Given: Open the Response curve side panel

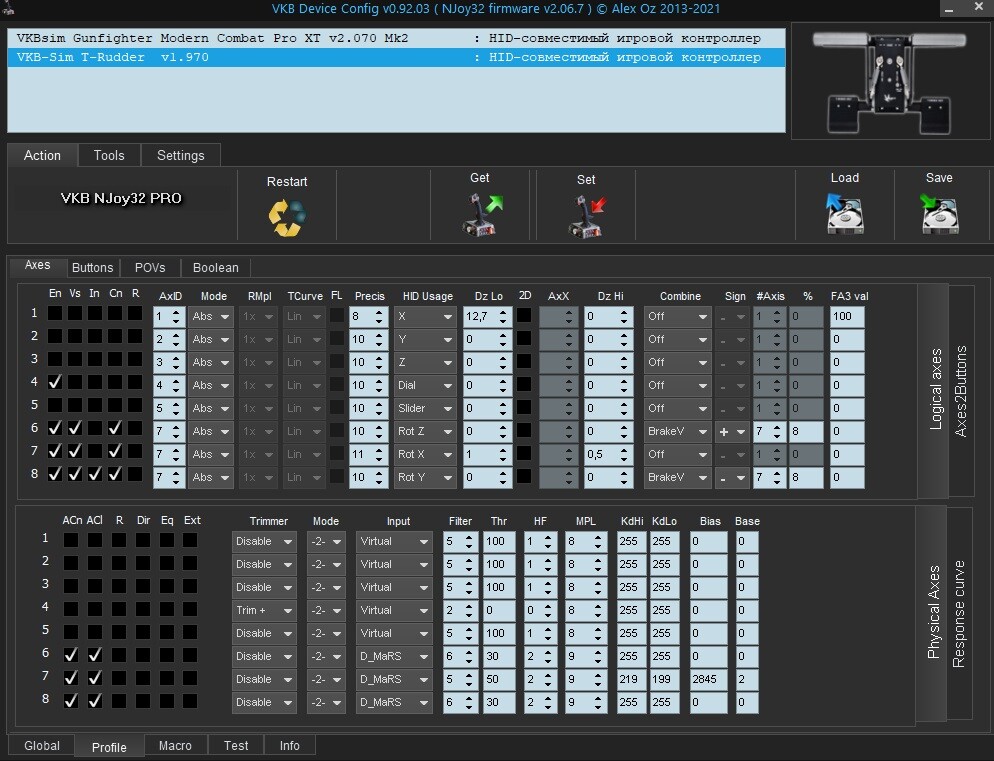Looking at the screenshot, I should pos(958,613).
